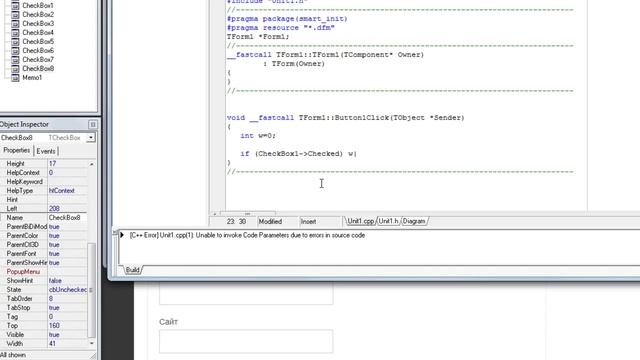640x360 pixels.
Task: Close the Object Inspector panel
Action: (x=93, y=124)
